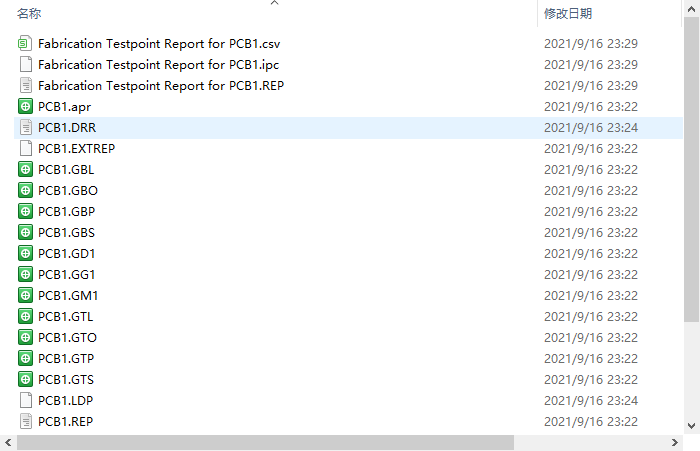700x451 pixels.
Task: Click the icon of Fabrication Testpoint Report for PCB1.csv
Action: pos(25,43)
